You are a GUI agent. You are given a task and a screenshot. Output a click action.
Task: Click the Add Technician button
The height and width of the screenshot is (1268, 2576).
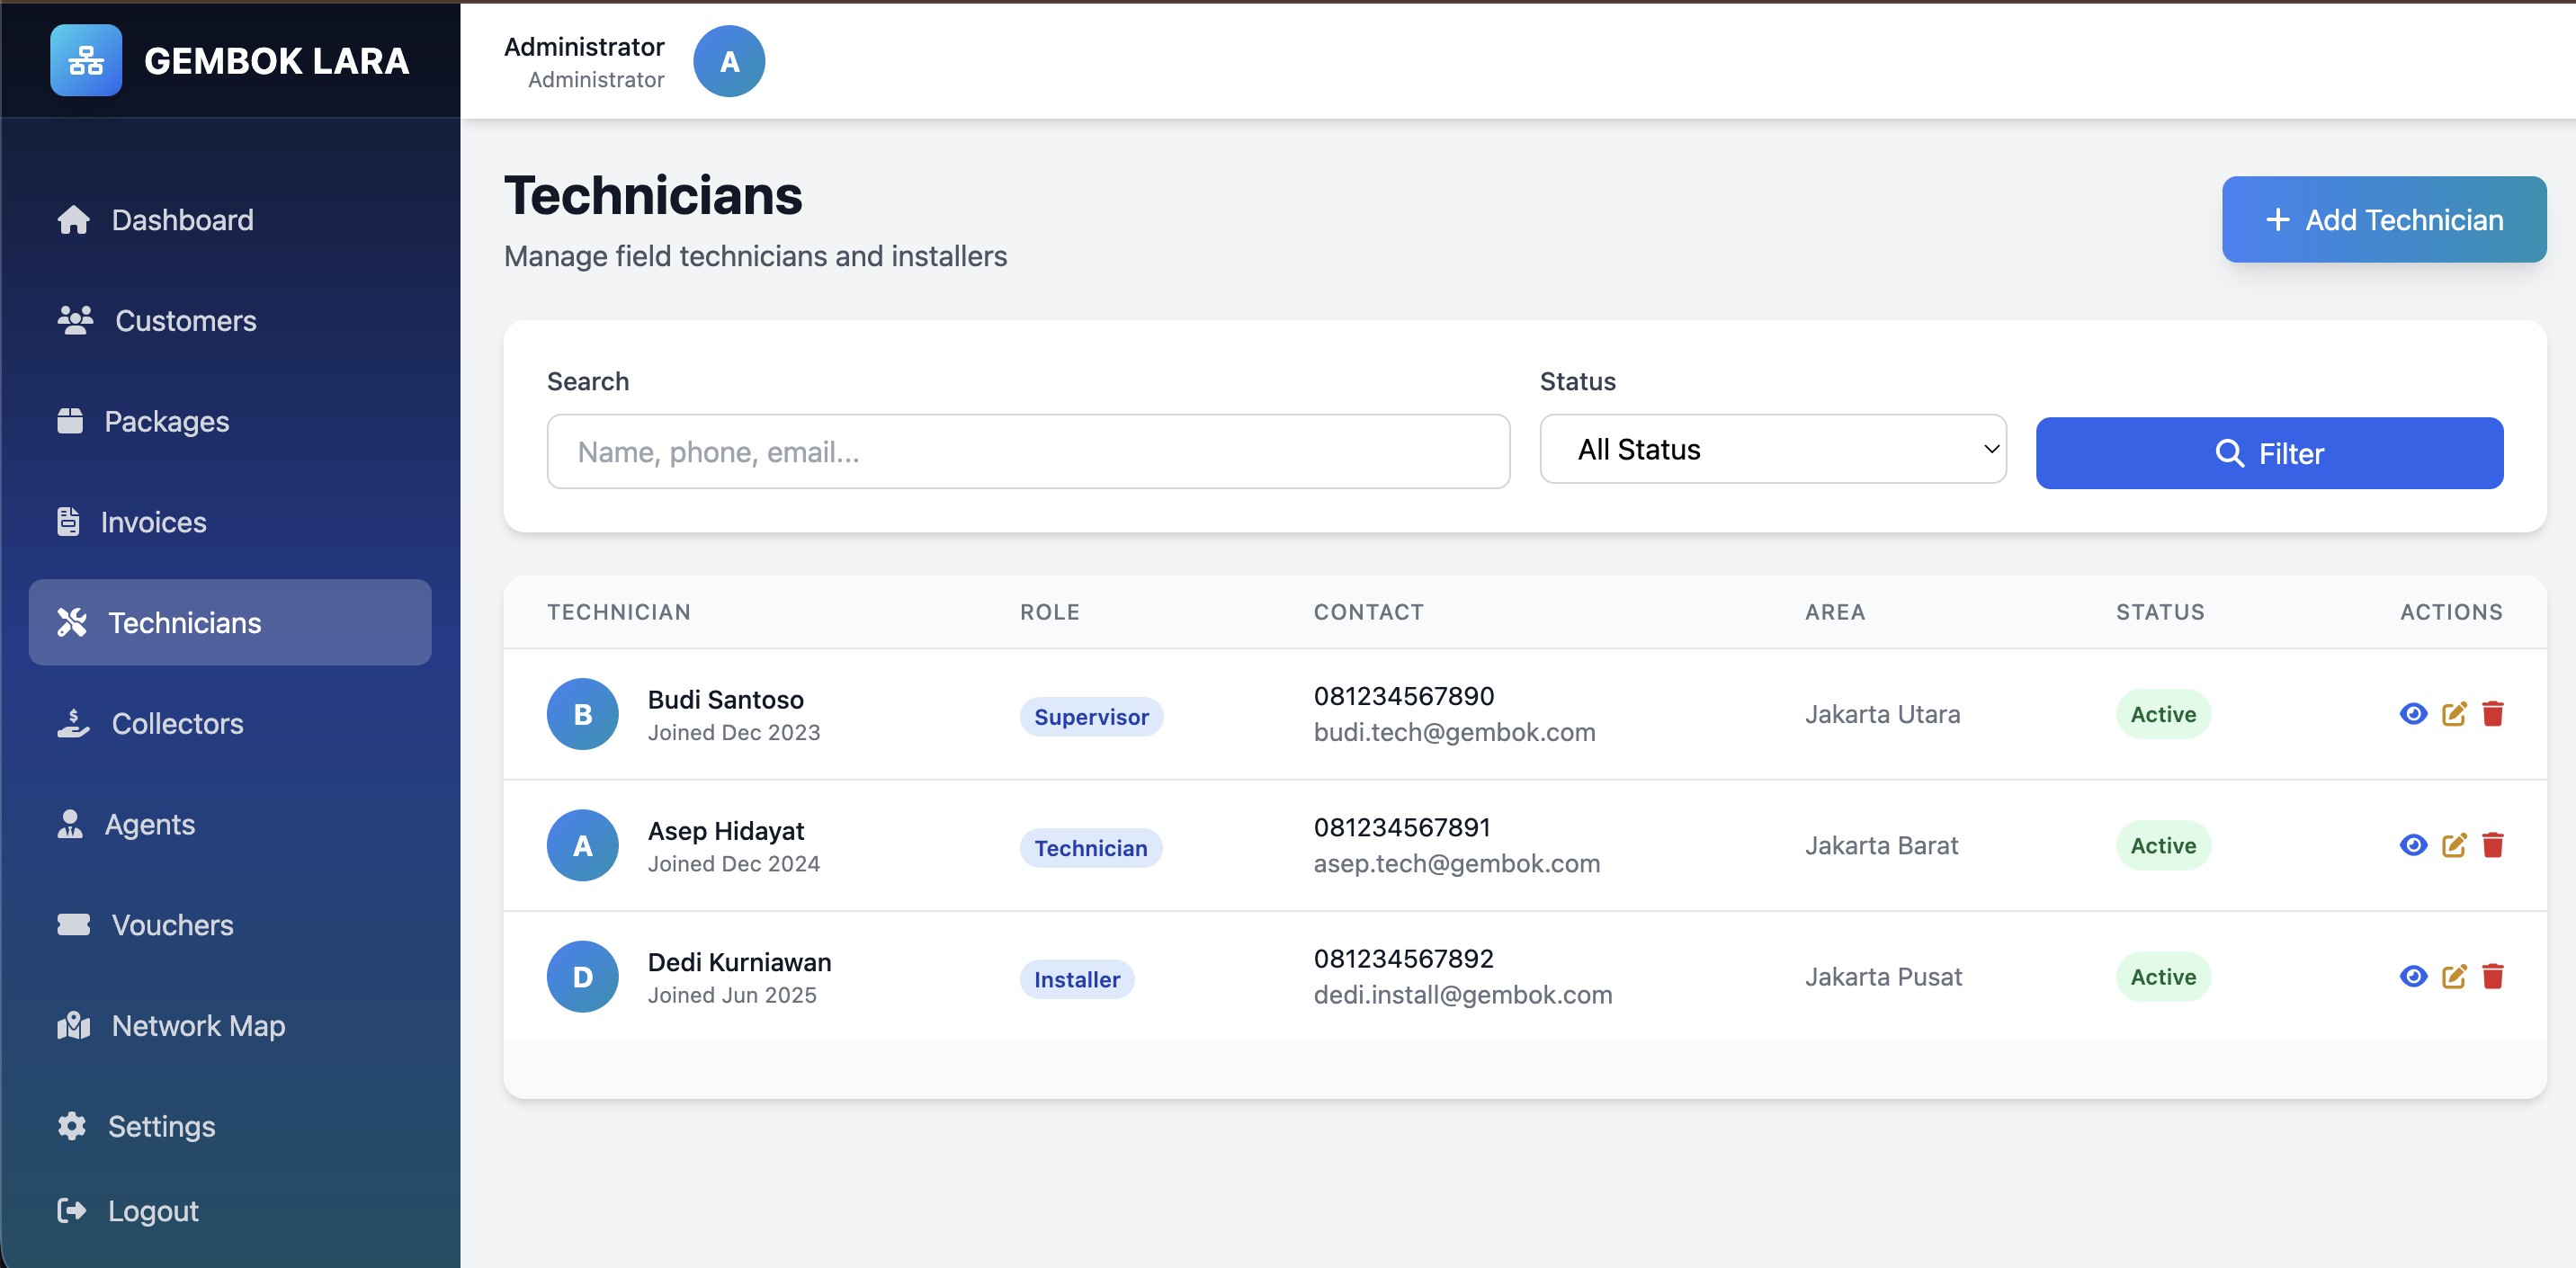point(2383,220)
